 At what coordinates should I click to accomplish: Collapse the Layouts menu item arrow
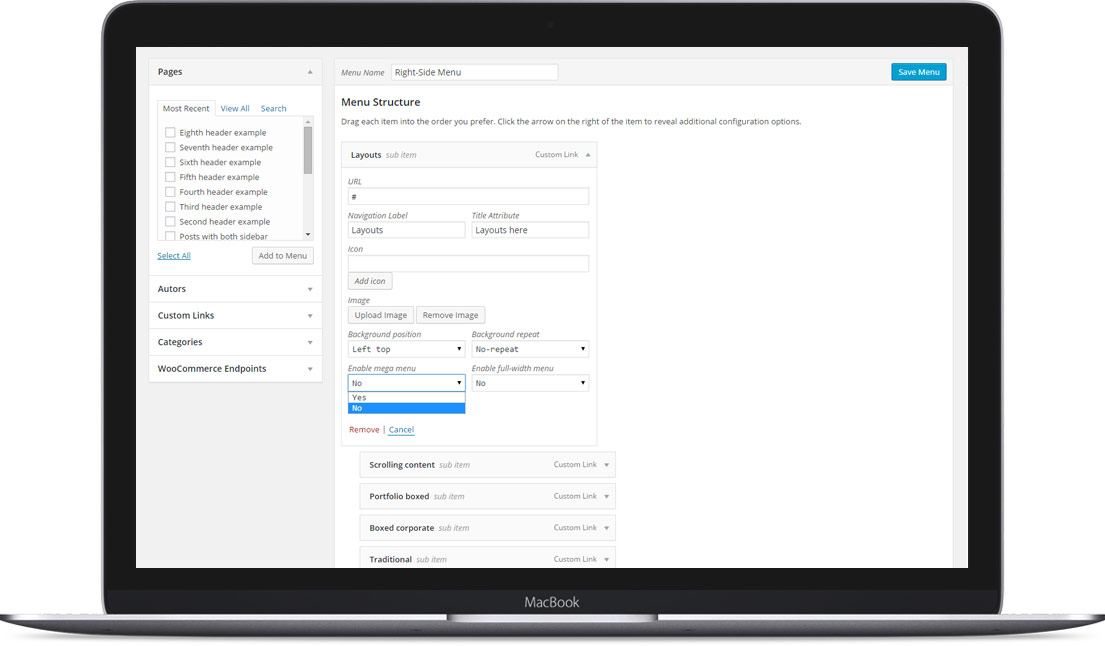click(x=588, y=155)
